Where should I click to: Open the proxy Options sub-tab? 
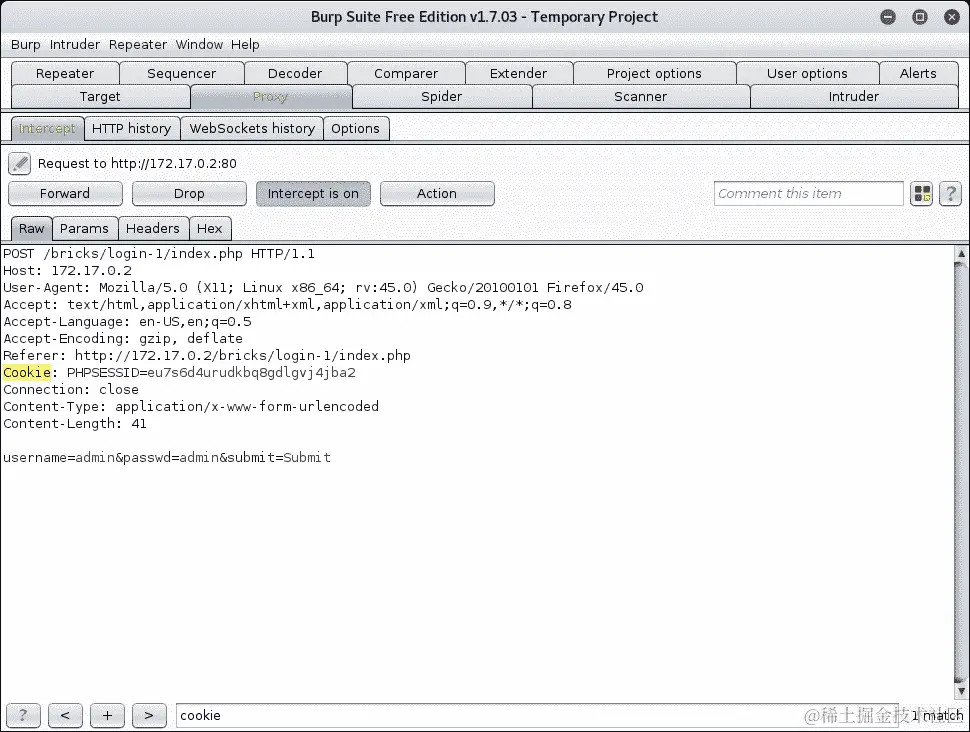pyautogui.click(x=356, y=129)
